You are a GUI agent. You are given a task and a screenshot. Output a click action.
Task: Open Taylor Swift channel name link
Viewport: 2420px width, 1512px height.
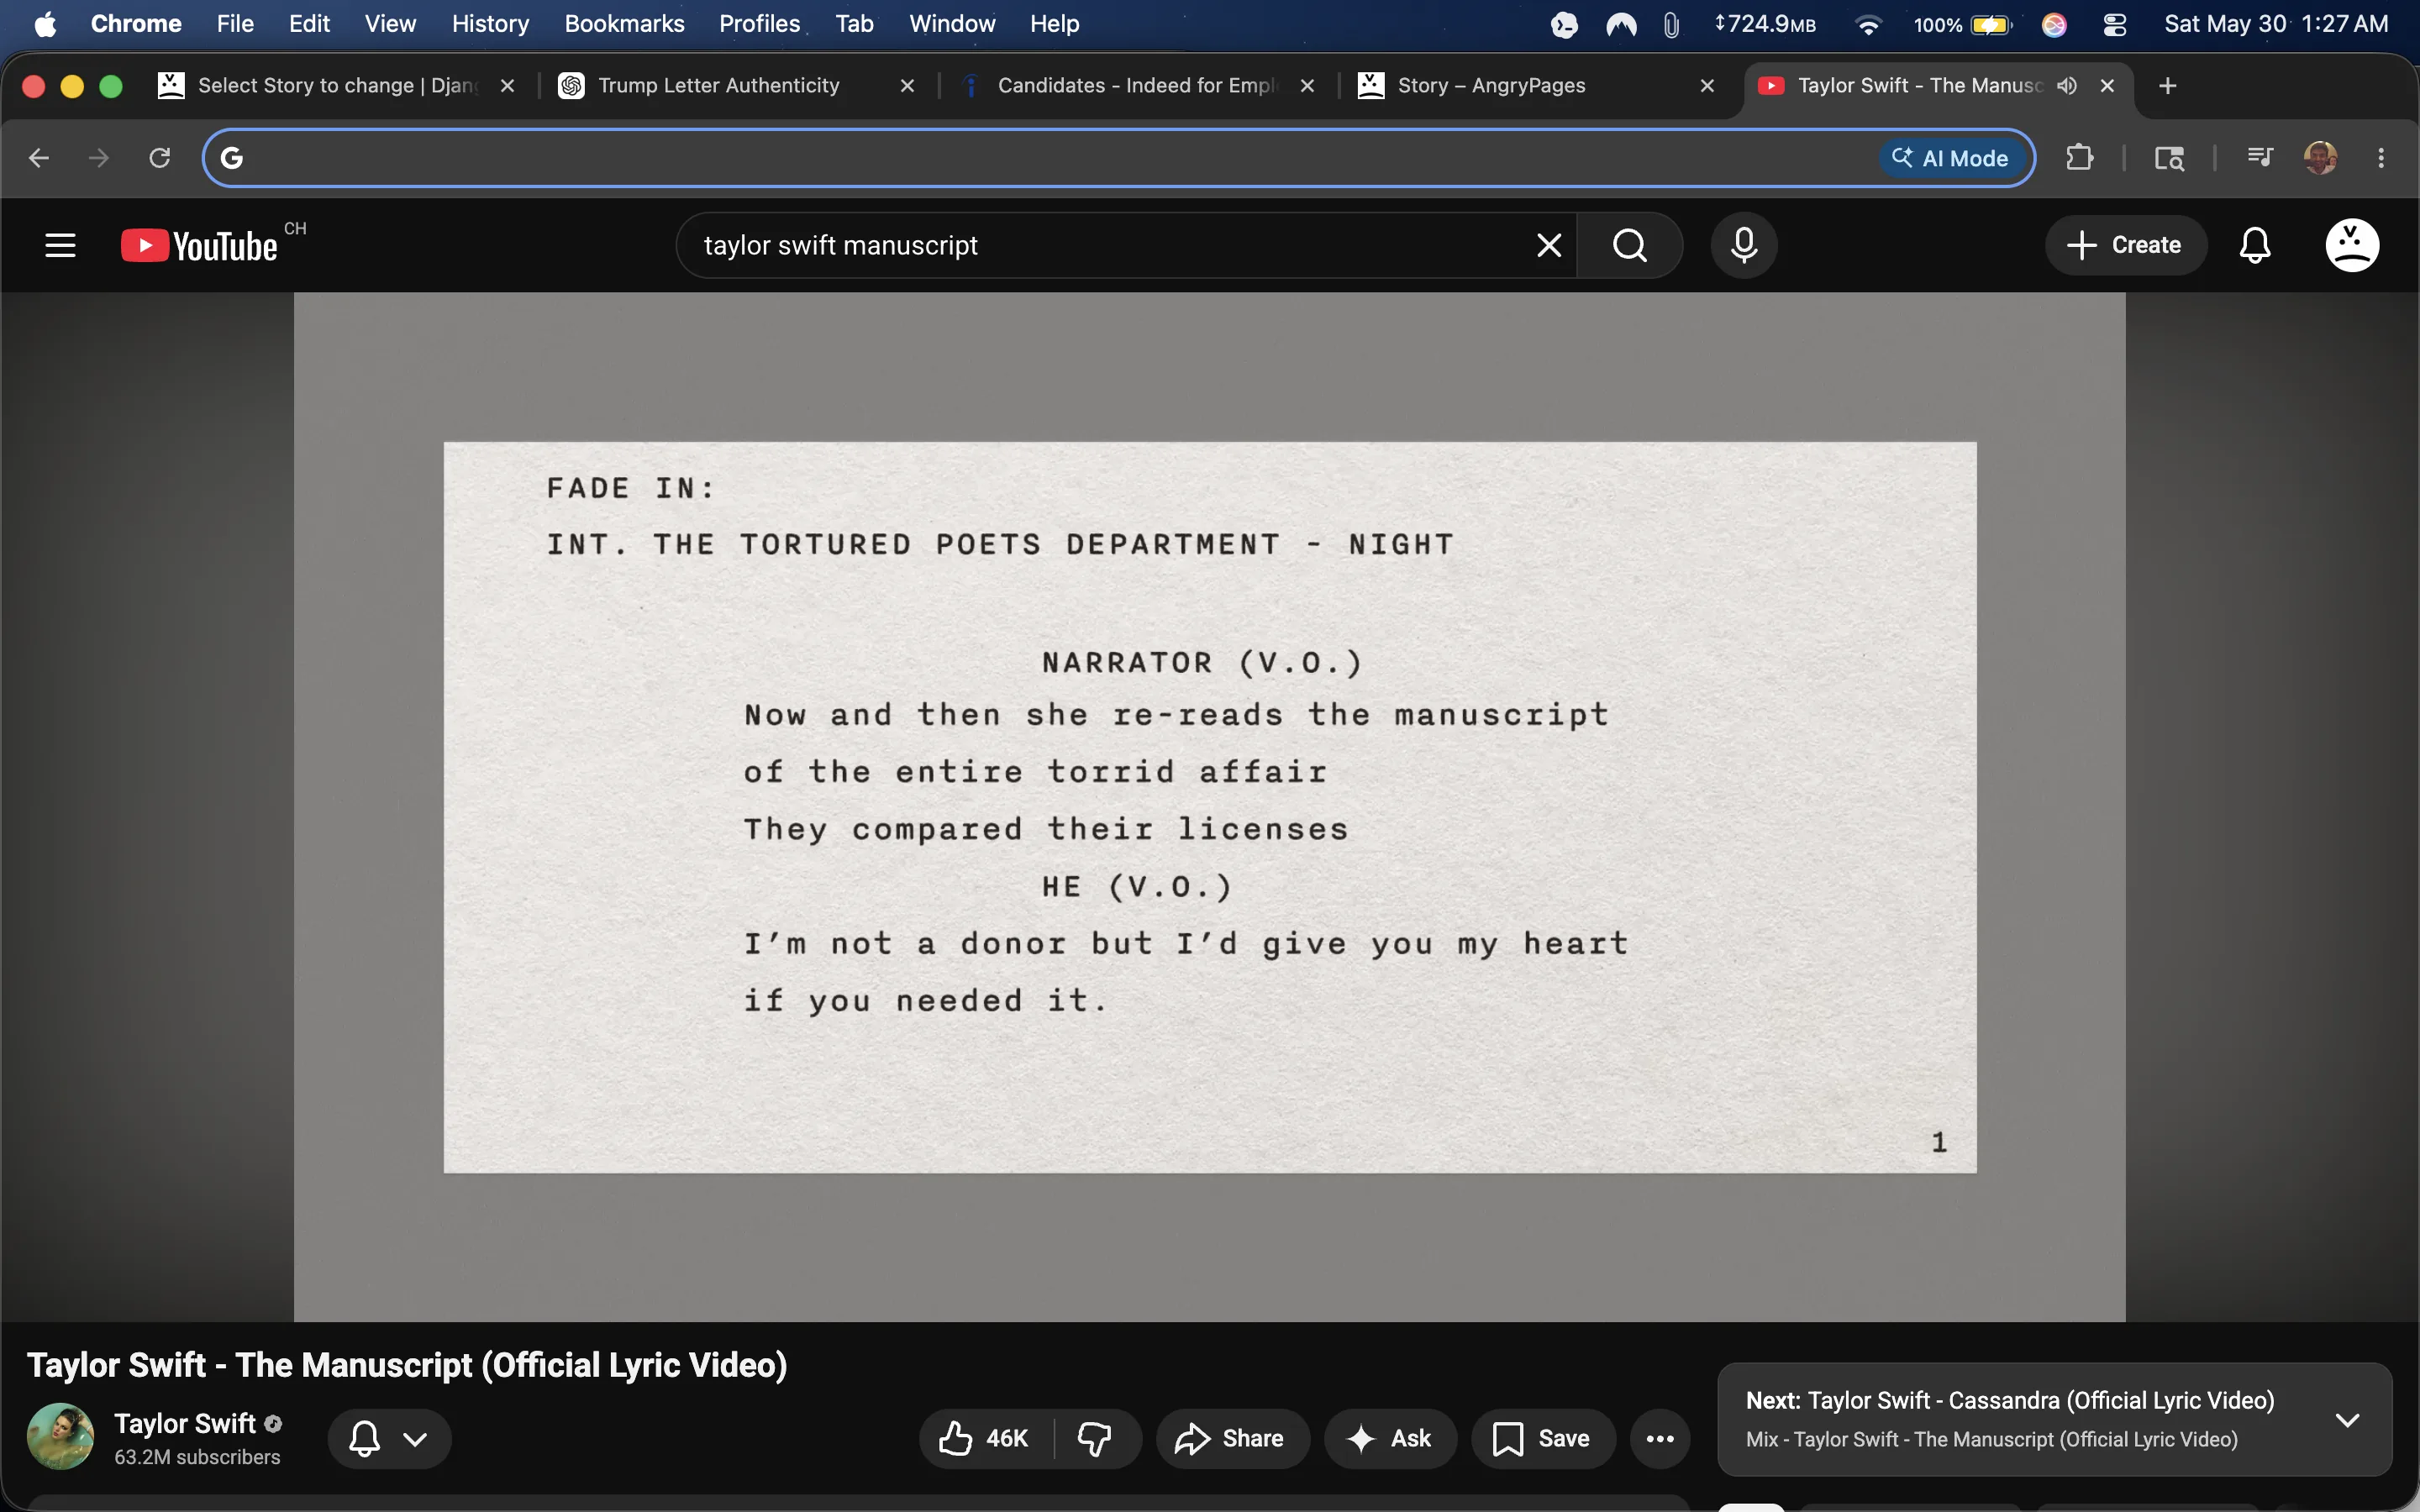point(185,1423)
